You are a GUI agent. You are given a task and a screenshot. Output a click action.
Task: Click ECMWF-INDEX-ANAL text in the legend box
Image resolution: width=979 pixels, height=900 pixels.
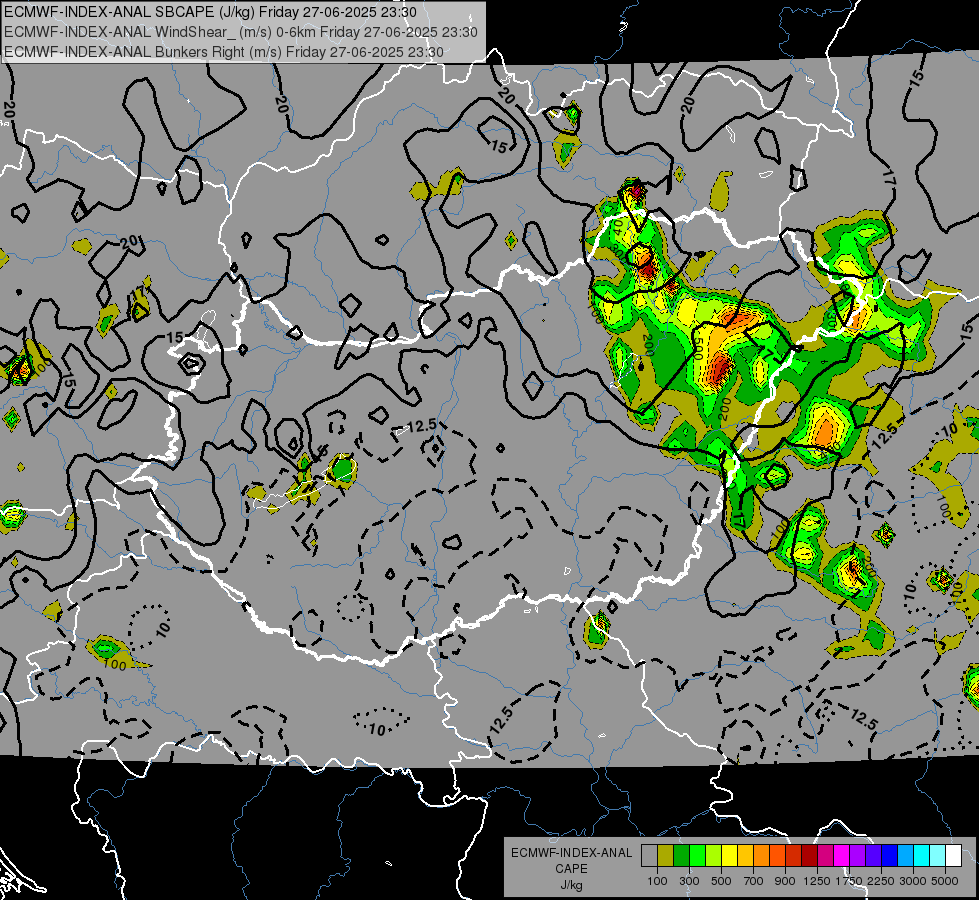click(571, 853)
